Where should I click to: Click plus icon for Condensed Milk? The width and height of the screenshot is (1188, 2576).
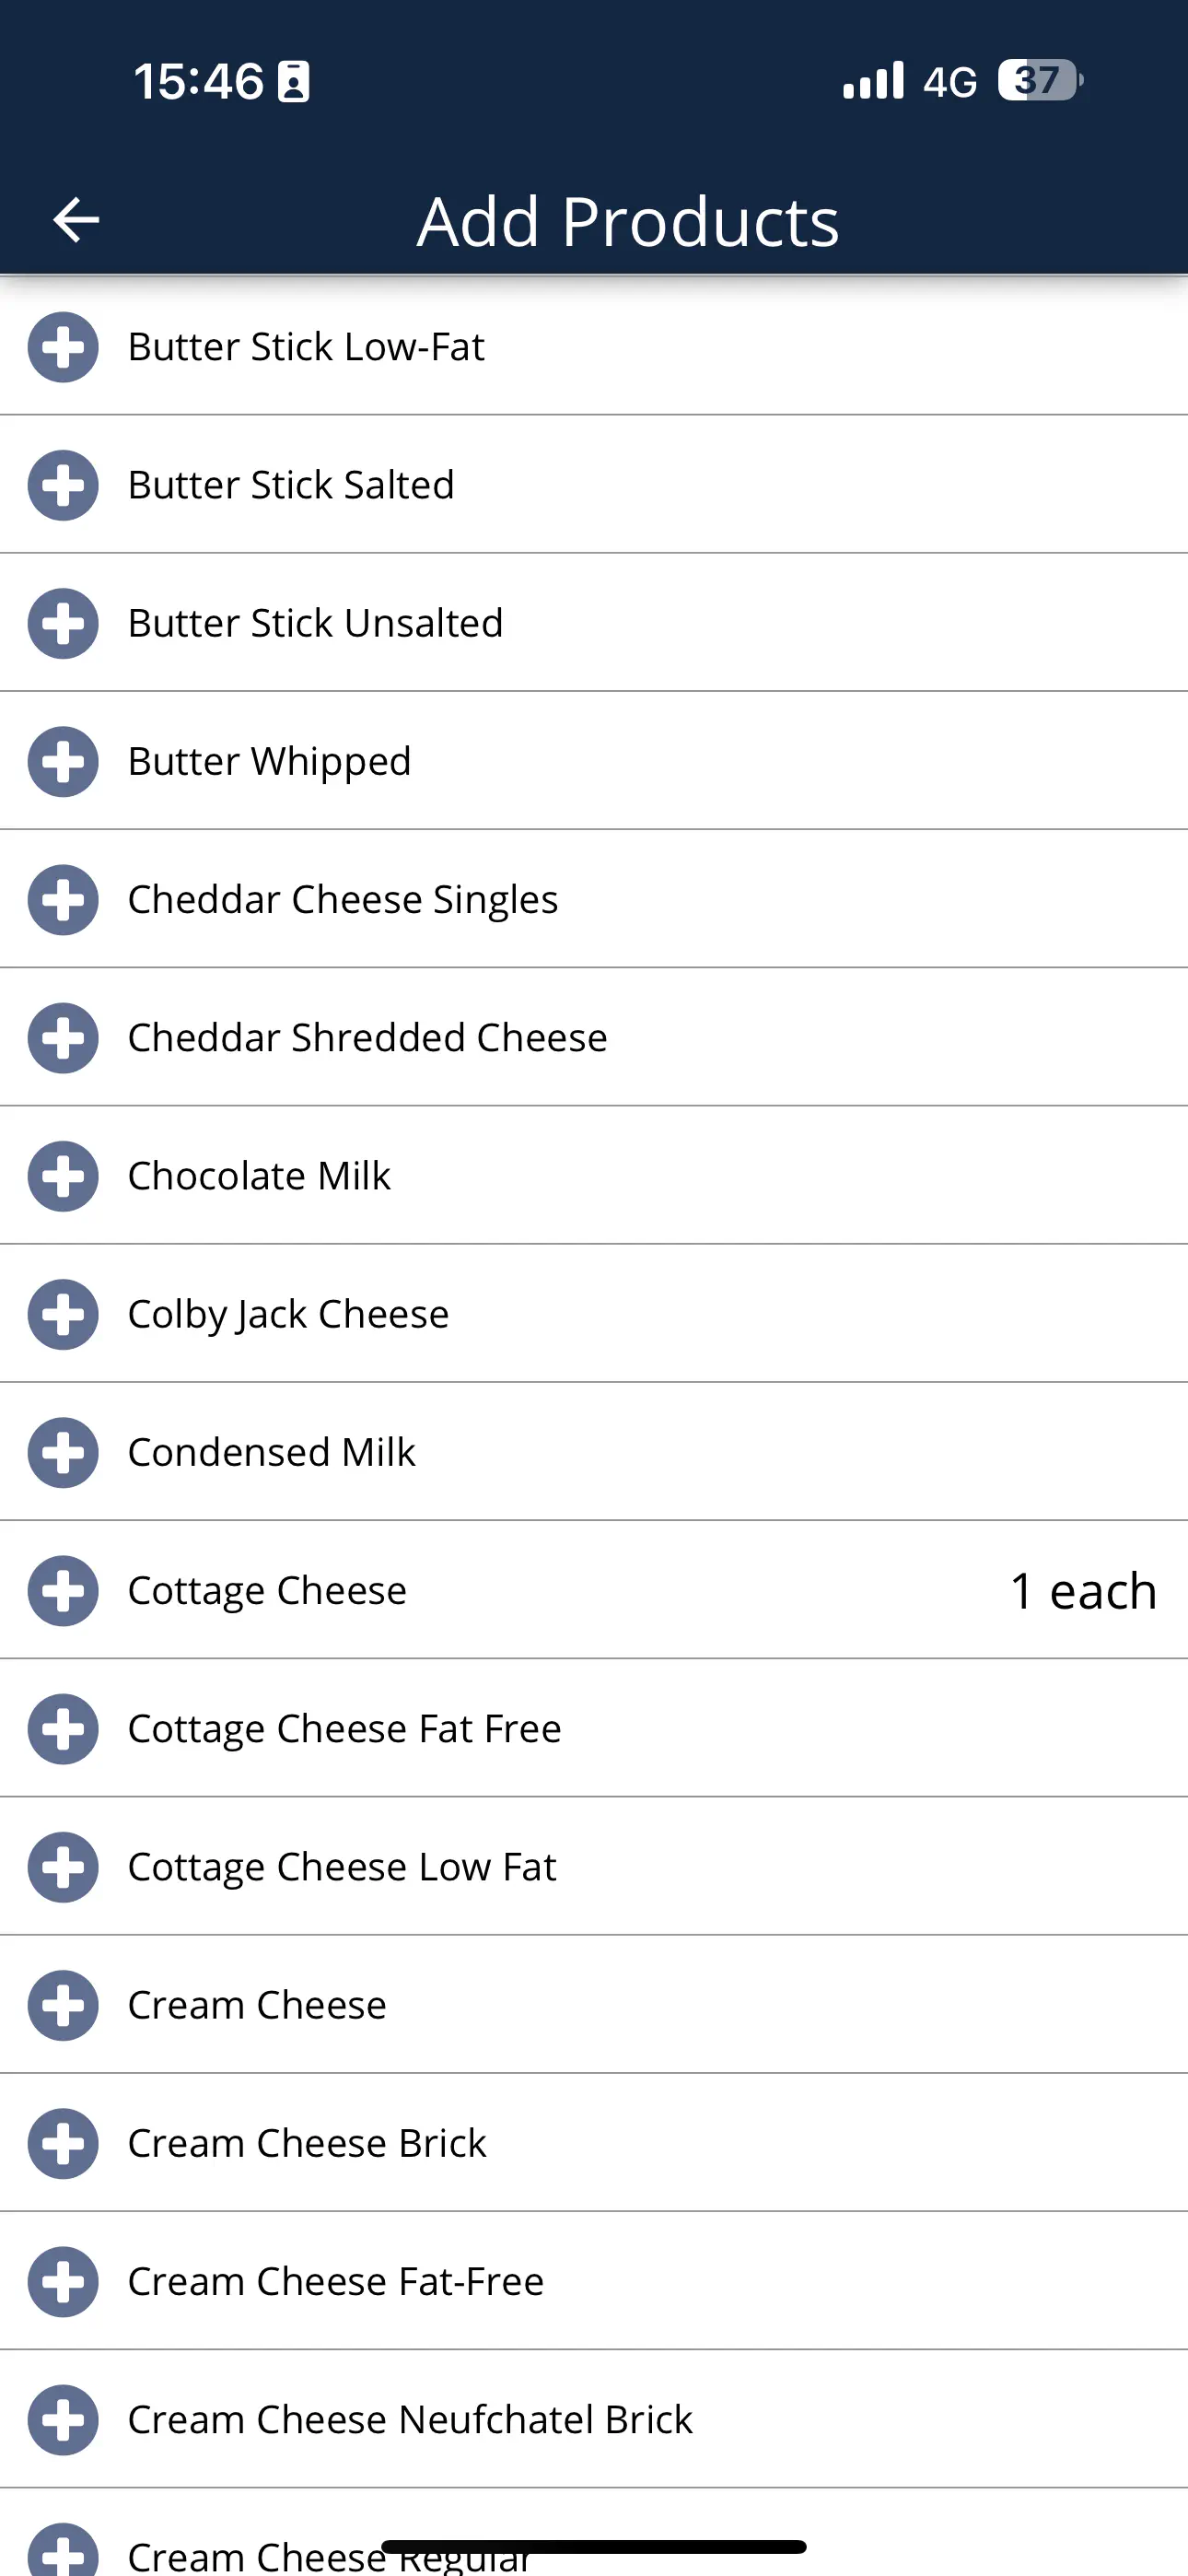pos(63,1451)
